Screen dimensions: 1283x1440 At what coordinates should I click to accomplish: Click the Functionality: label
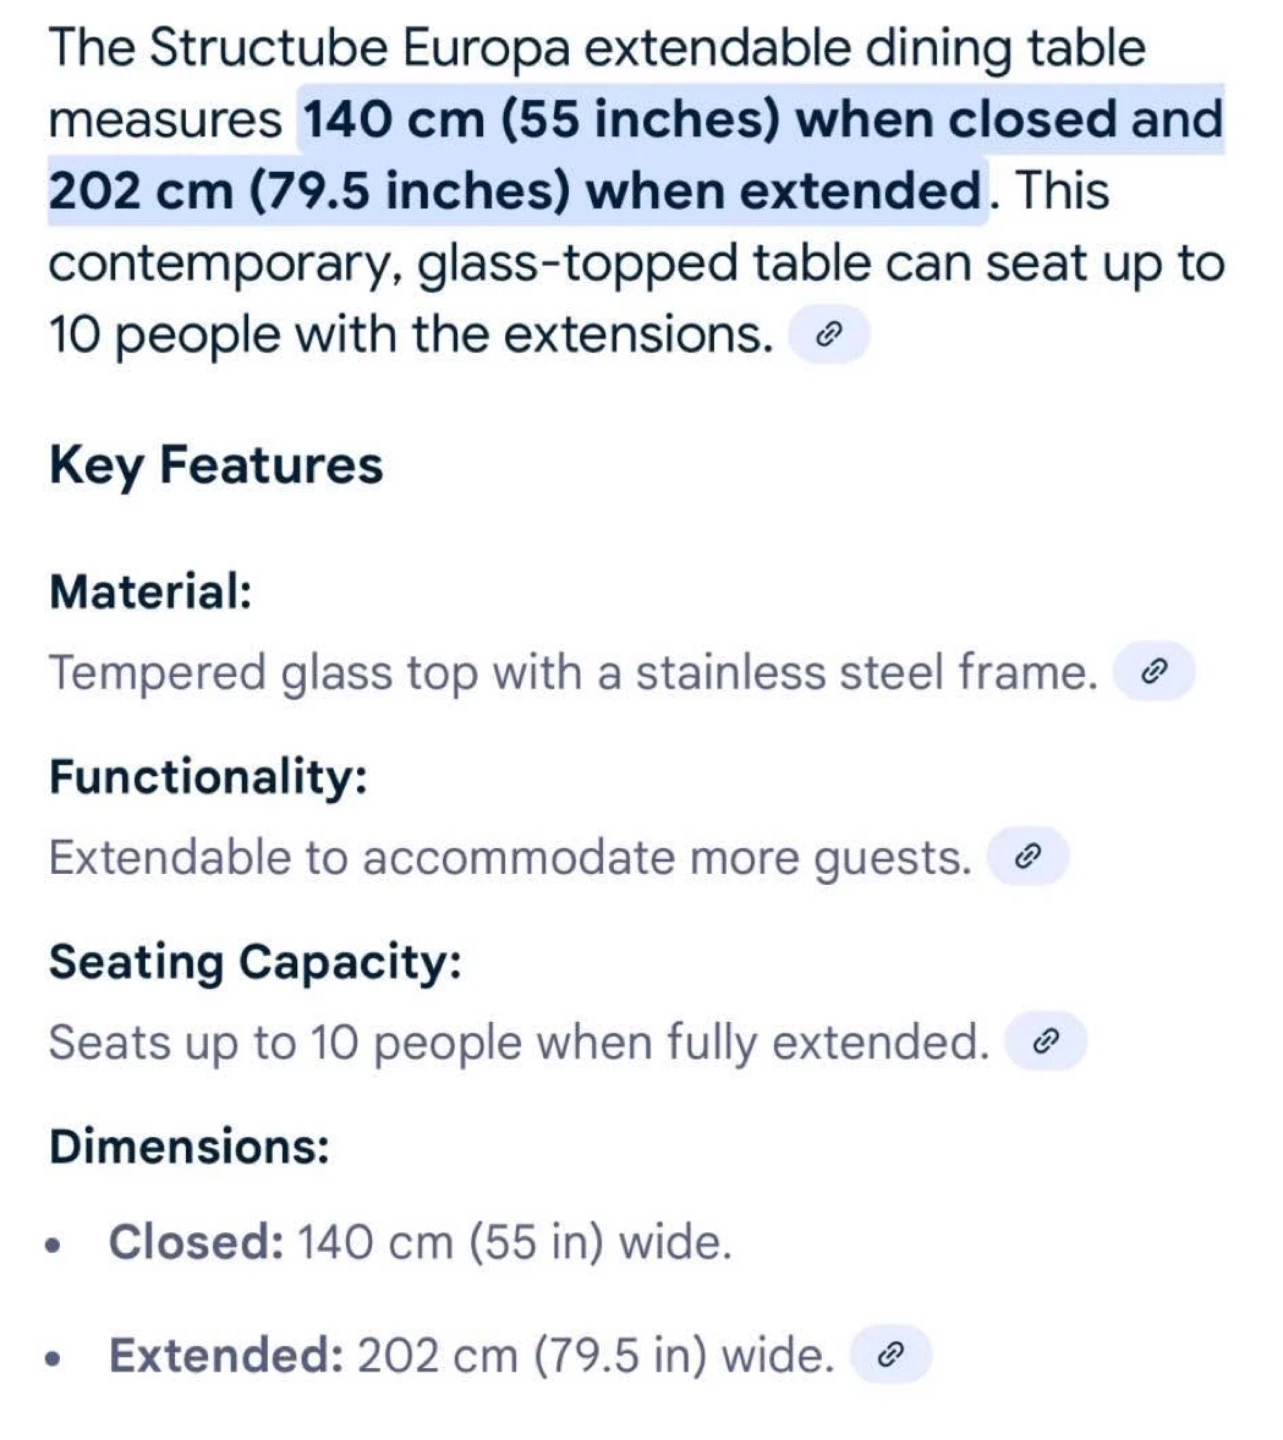tap(208, 777)
